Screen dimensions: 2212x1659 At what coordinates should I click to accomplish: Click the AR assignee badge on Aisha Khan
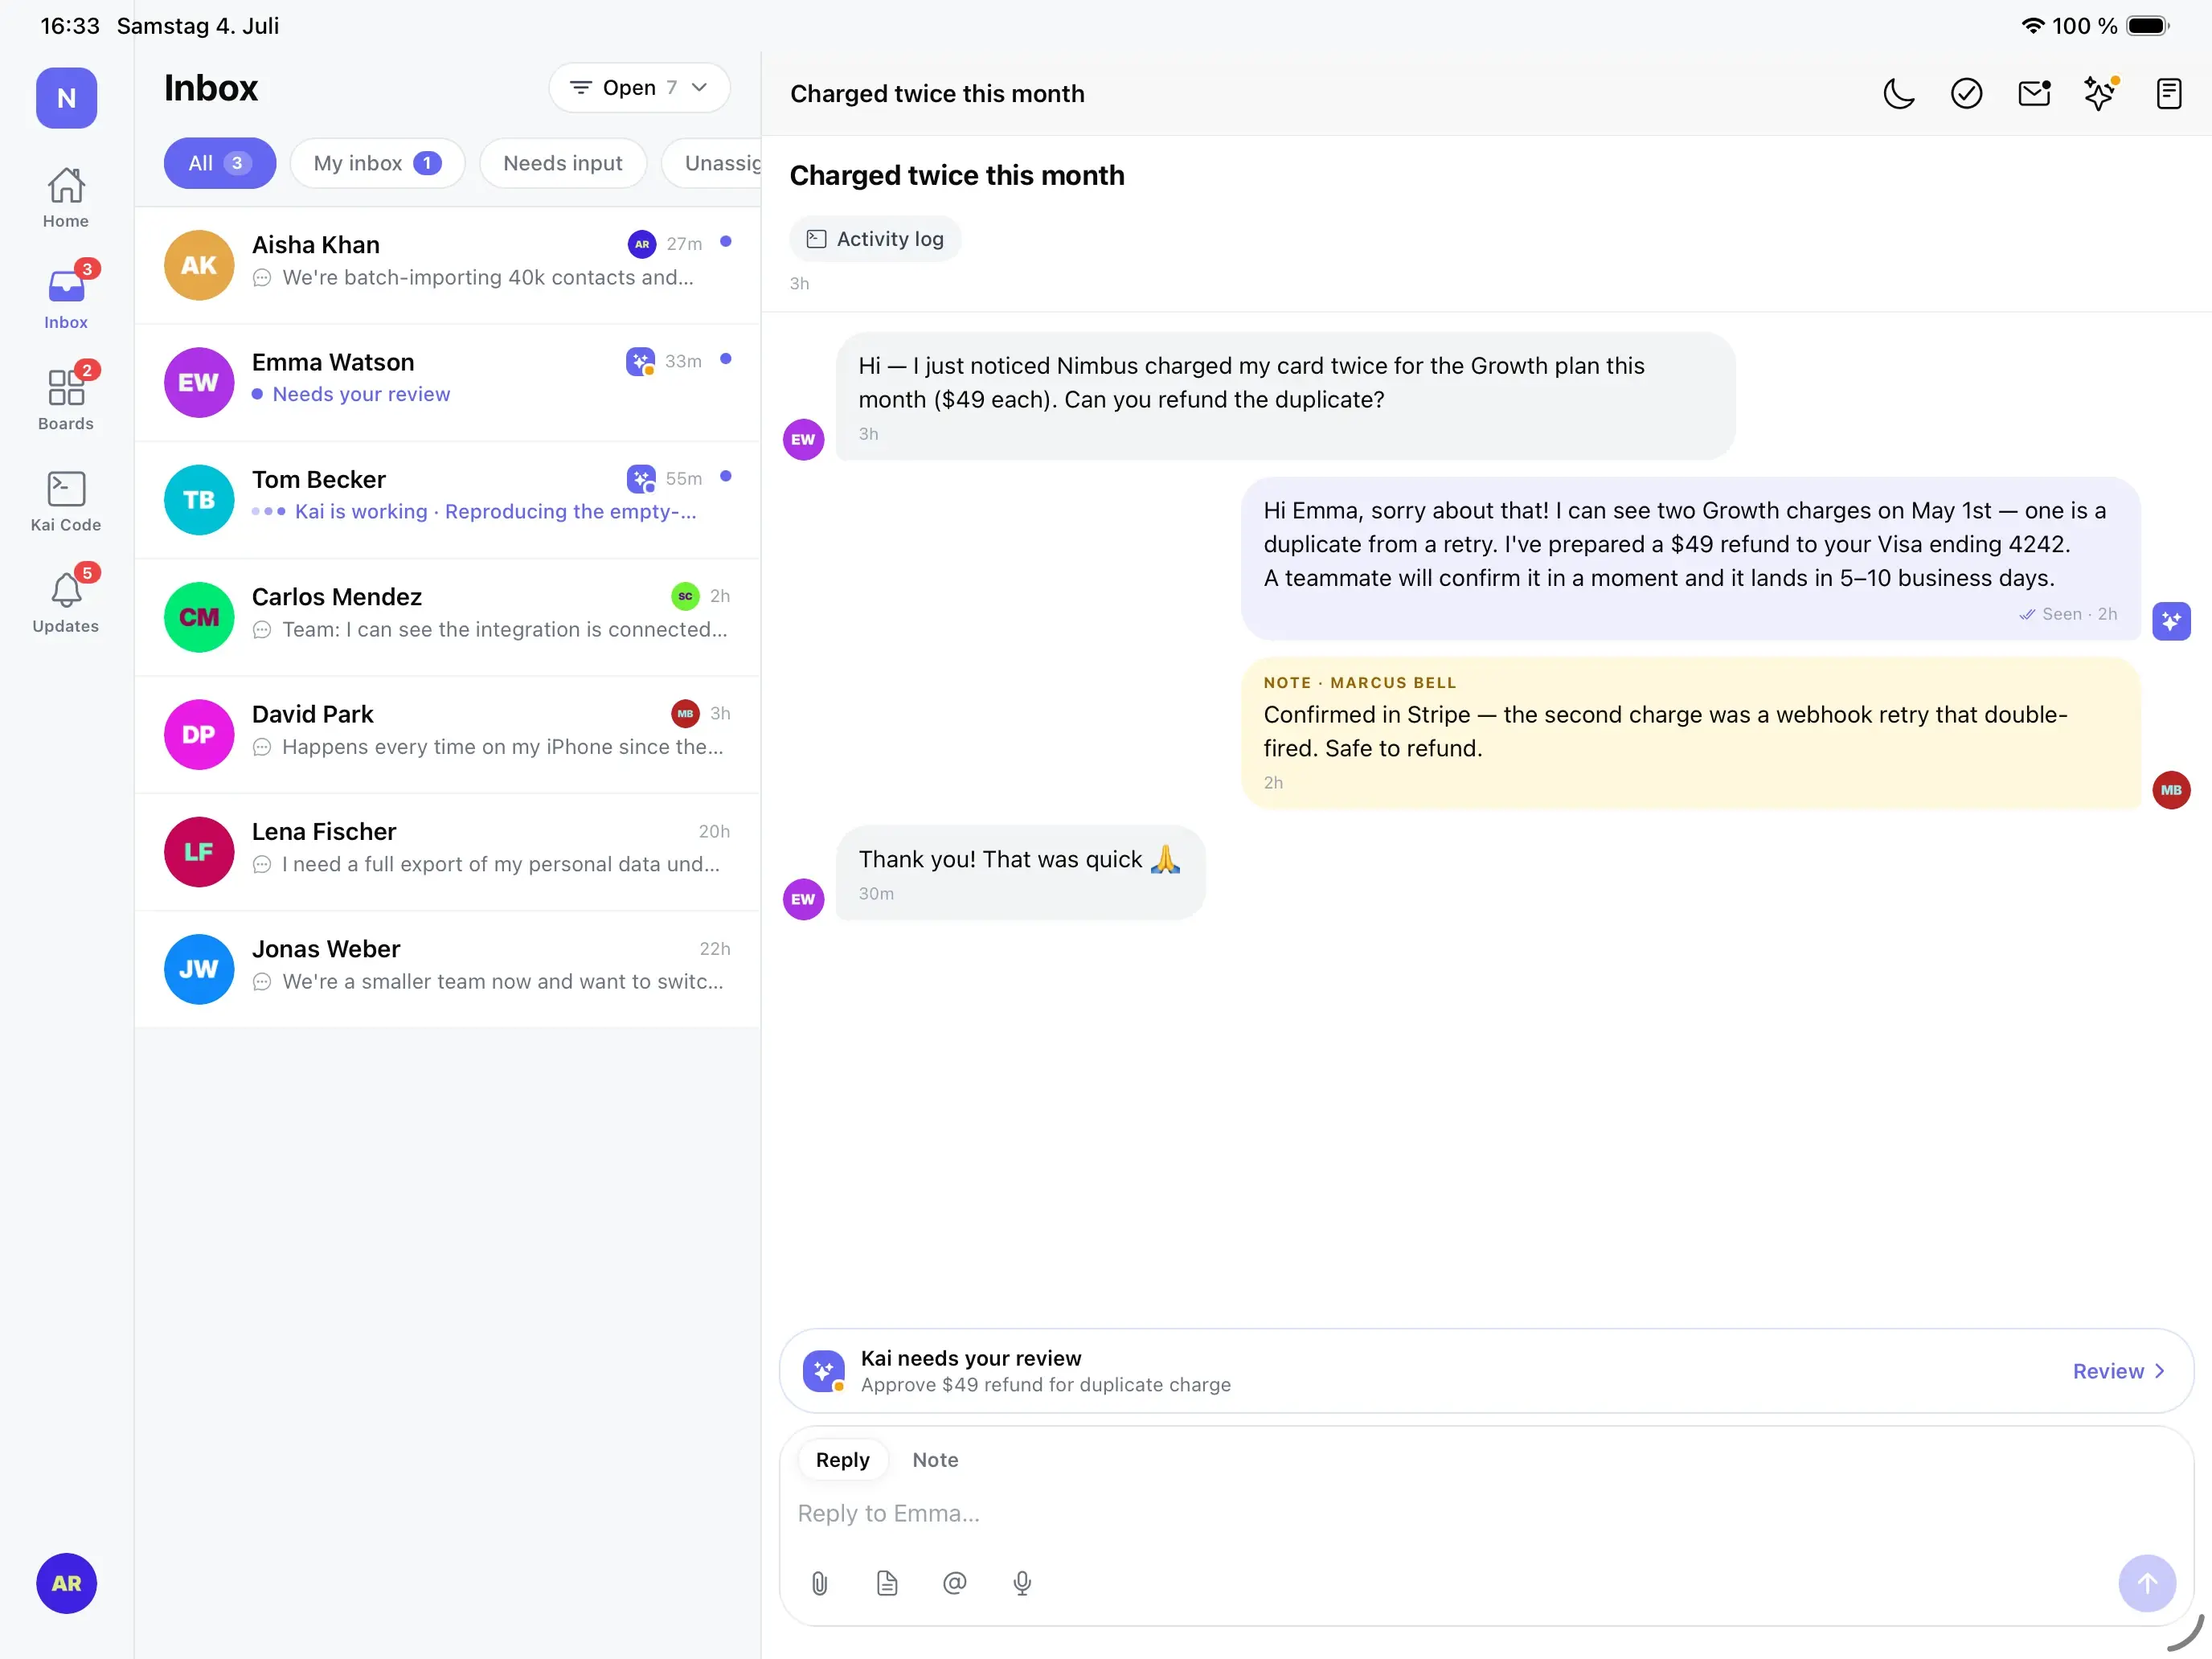coord(641,244)
